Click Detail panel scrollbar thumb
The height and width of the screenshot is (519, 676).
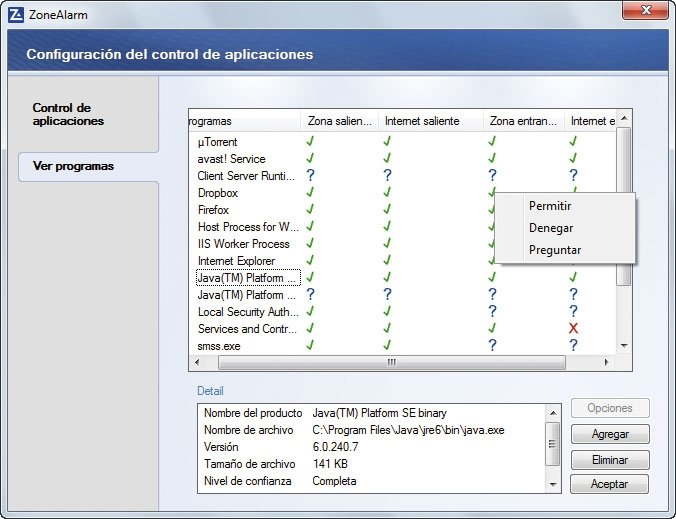(x=553, y=444)
